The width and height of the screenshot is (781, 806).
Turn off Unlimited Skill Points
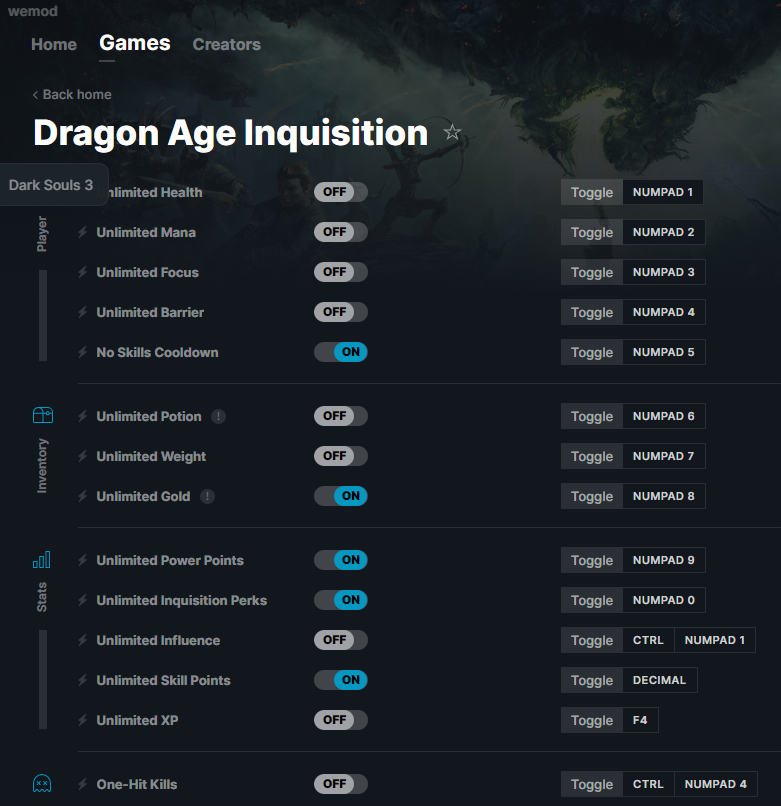click(x=341, y=680)
